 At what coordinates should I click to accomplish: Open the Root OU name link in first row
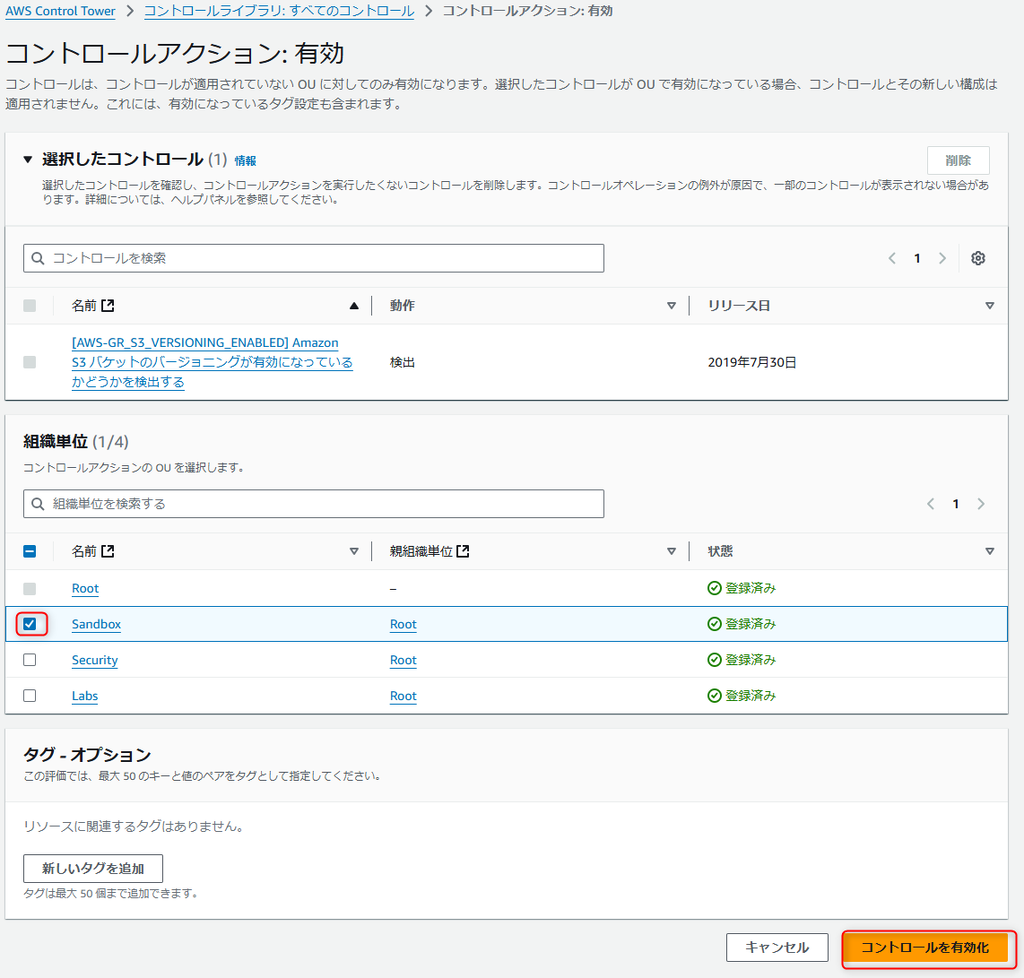pyautogui.click(x=85, y=589)
